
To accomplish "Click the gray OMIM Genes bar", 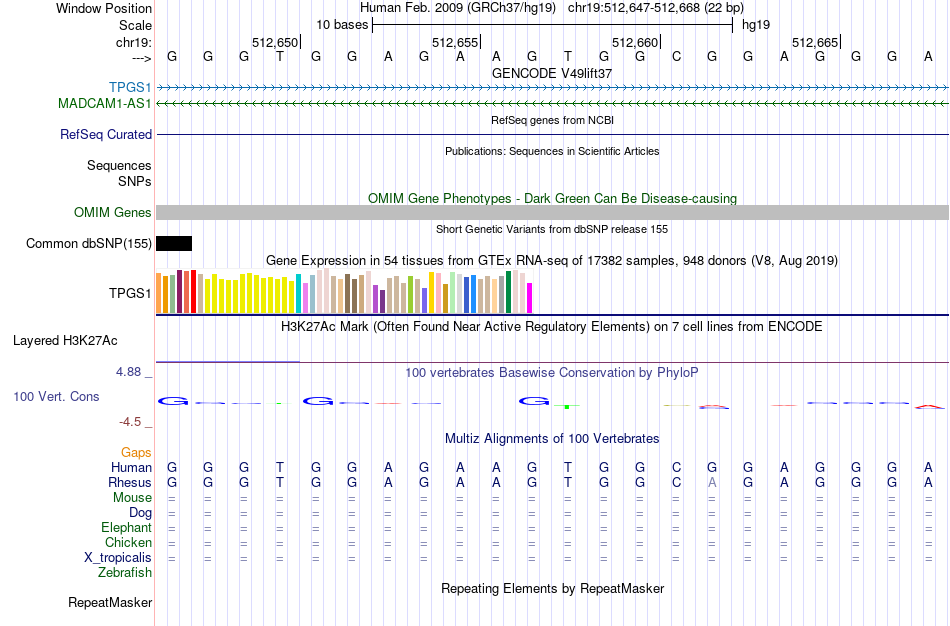I will 552,212.
